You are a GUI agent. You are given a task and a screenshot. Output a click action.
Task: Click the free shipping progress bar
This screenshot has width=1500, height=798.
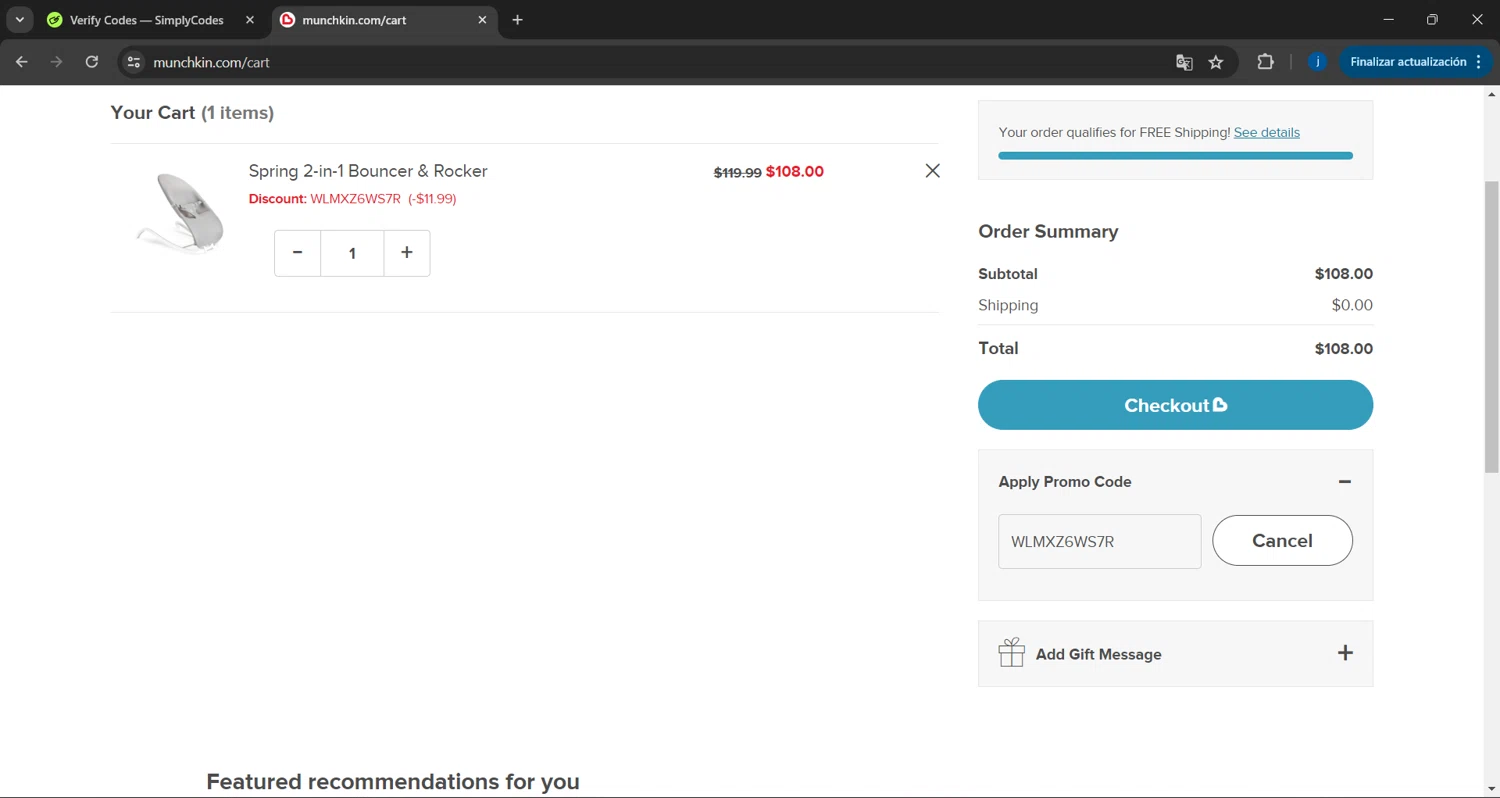[1175, 155]
